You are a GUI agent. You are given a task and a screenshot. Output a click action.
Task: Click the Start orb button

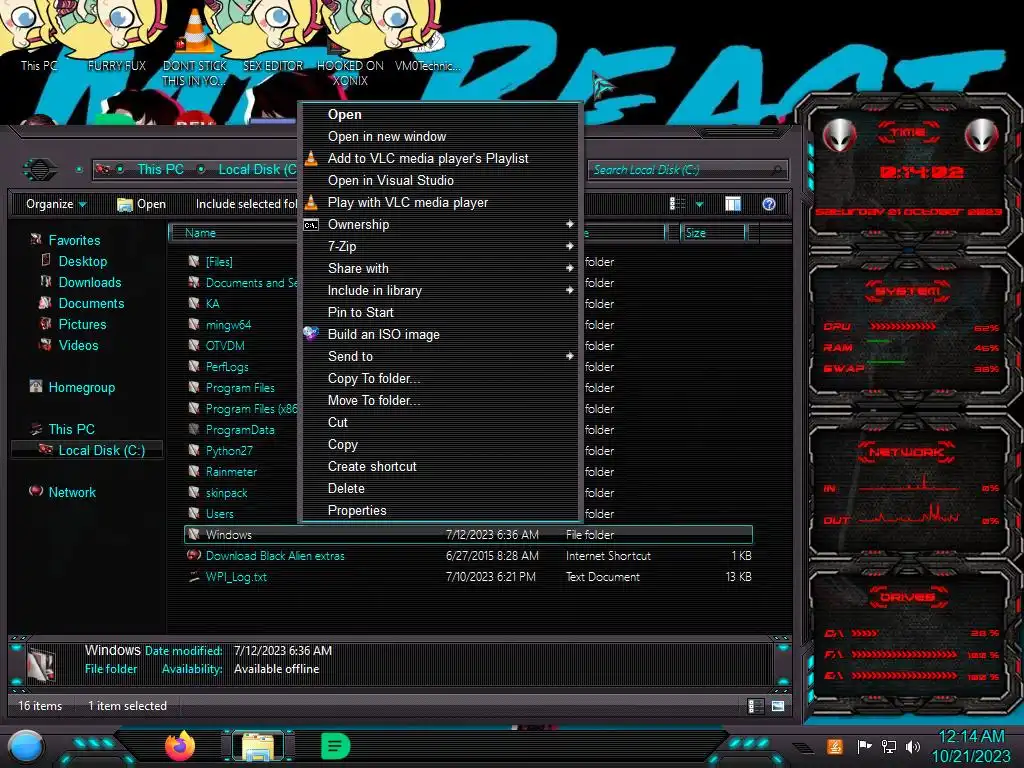click(26, 747)
